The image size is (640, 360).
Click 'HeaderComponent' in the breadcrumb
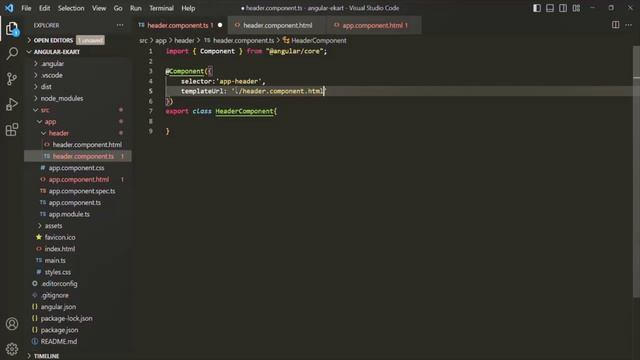pyautogui.click(x=318, y=40)
